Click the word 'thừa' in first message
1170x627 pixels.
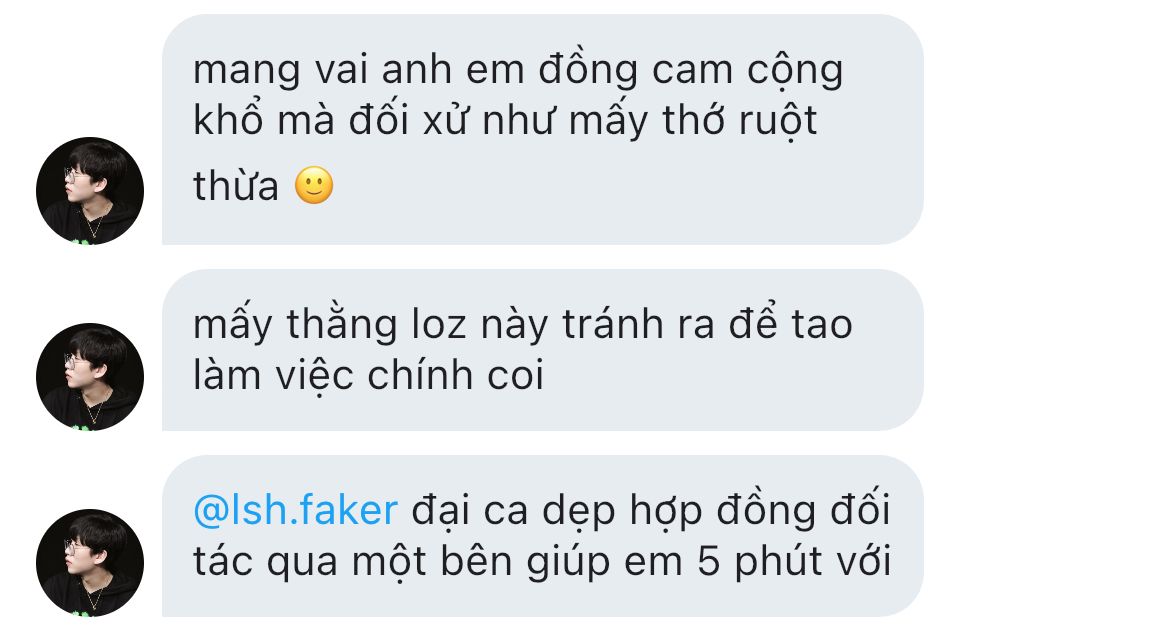pos(236,186)
